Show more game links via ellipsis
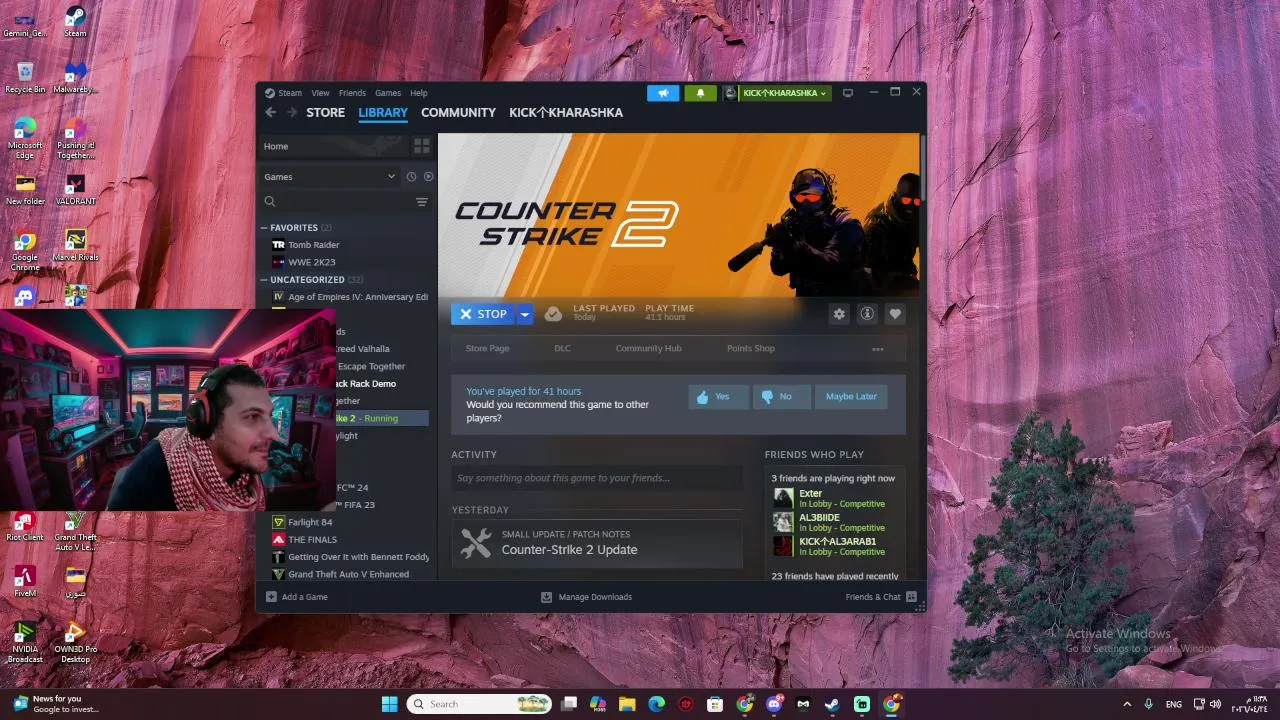Viewport: 1280px width, 720px height. [878, 349]
